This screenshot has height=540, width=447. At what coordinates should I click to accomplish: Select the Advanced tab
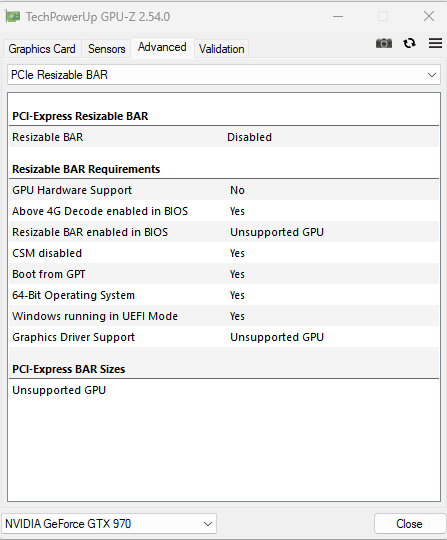click(162, 47)
